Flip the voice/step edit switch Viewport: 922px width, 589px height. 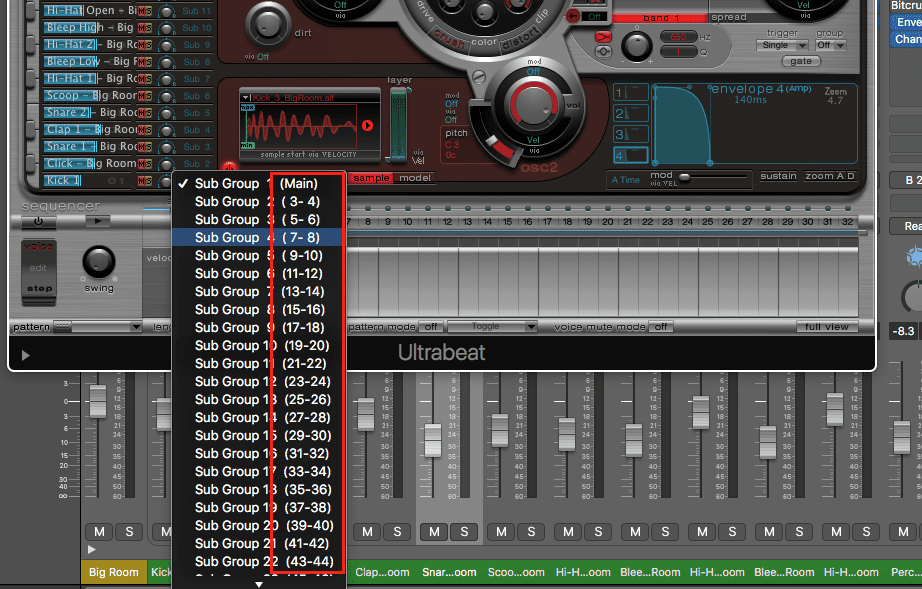coord(39,272)
